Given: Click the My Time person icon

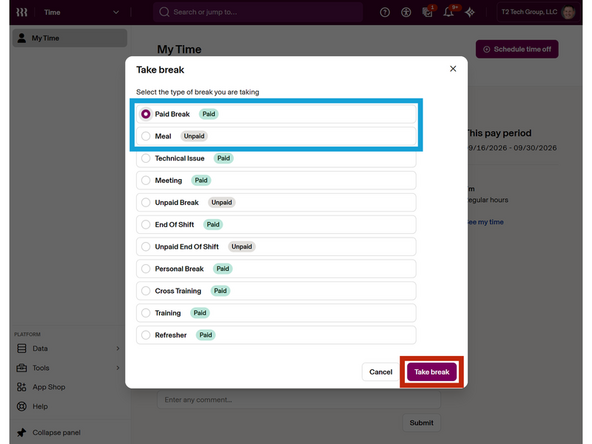Looking at the screenshot, I should [22, 38].
